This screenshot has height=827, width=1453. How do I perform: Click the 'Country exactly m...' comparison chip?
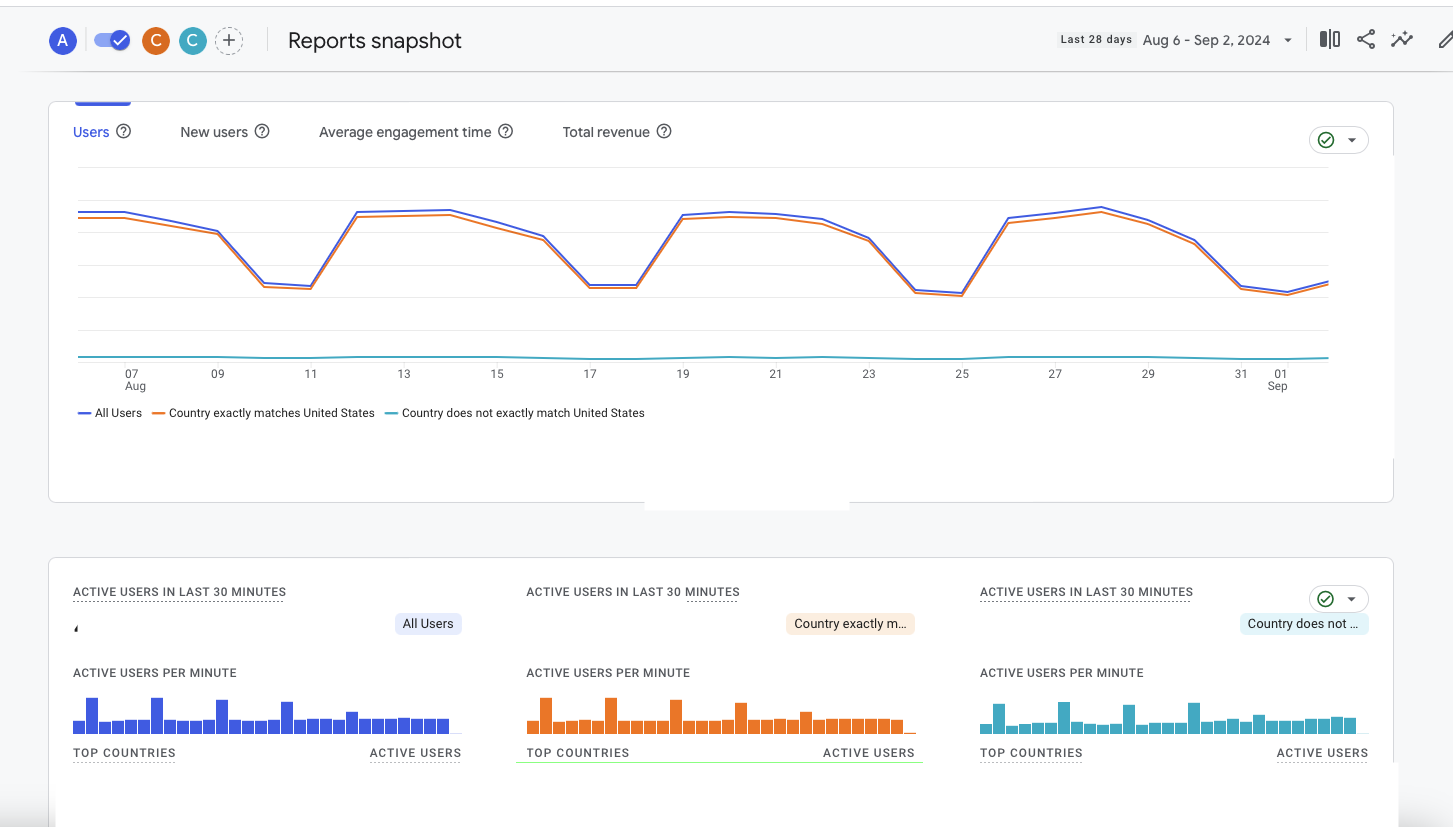pyautogui.click(x=850, y=624)
